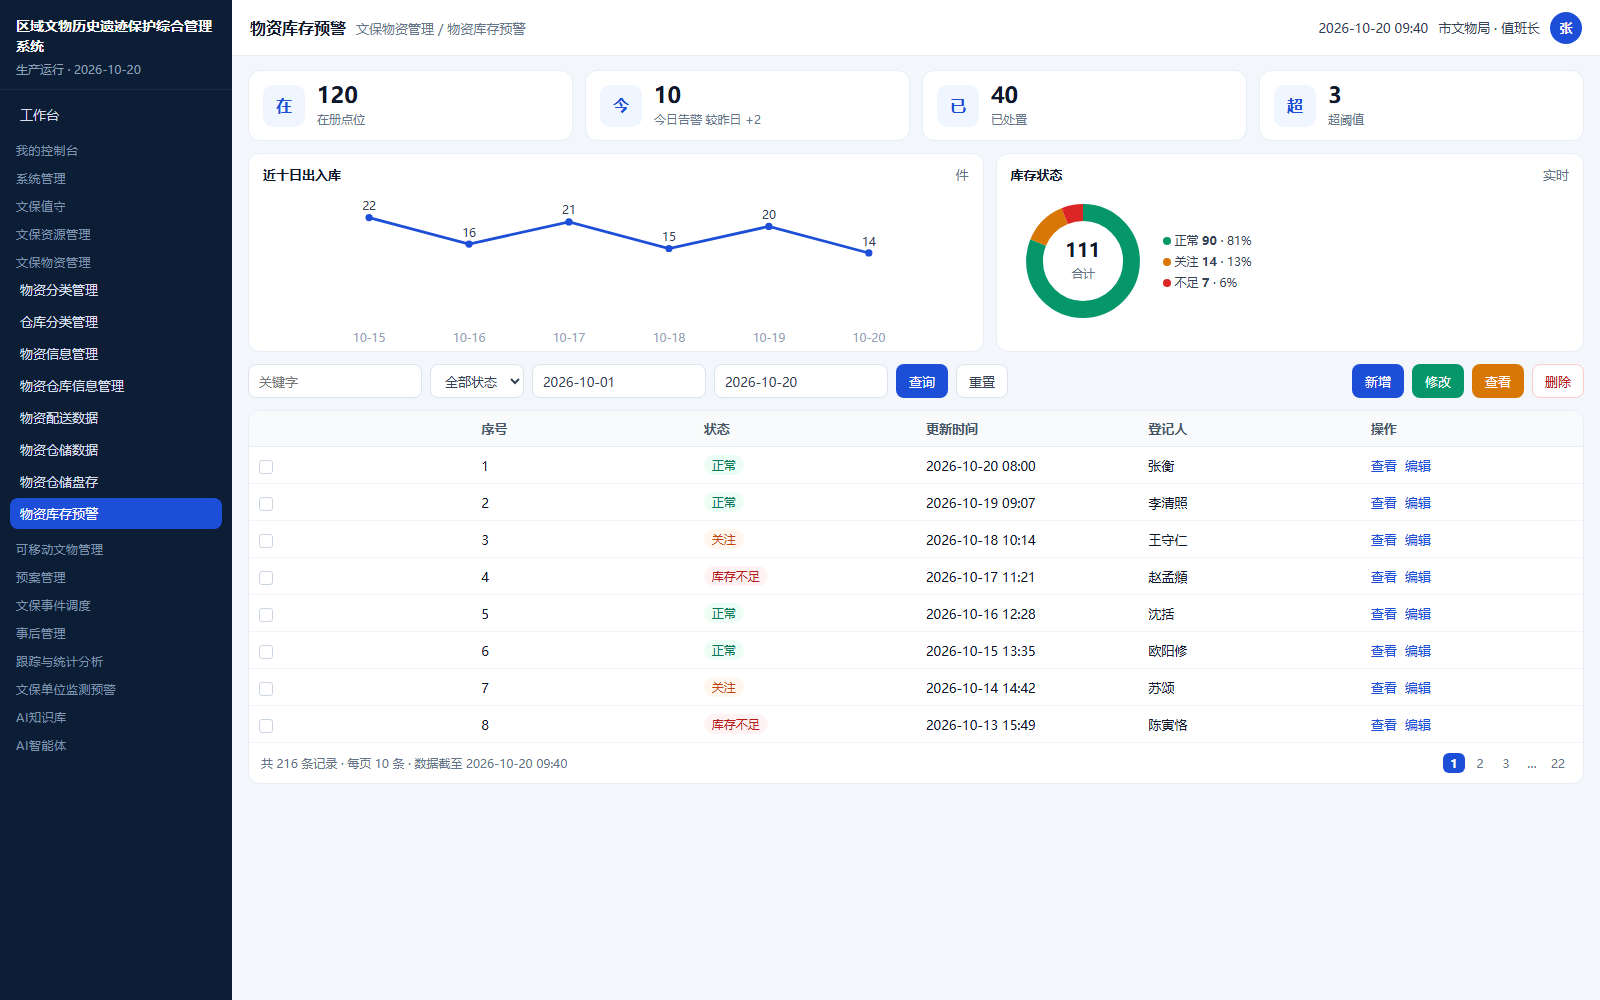
Task: Open the 全部状态 status dropdown
Action: point(477,381)
